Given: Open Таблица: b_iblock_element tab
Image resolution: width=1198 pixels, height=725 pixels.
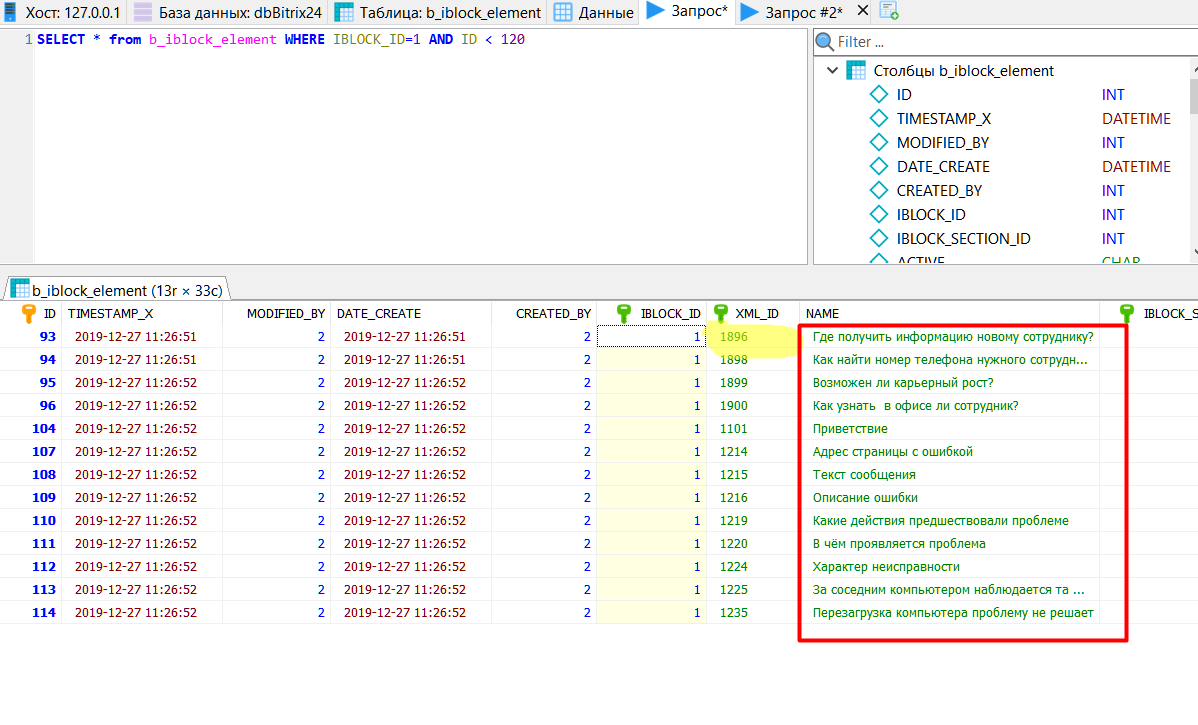Looking at the screenshot, I should pyautogui.click(x=438, y=12).
